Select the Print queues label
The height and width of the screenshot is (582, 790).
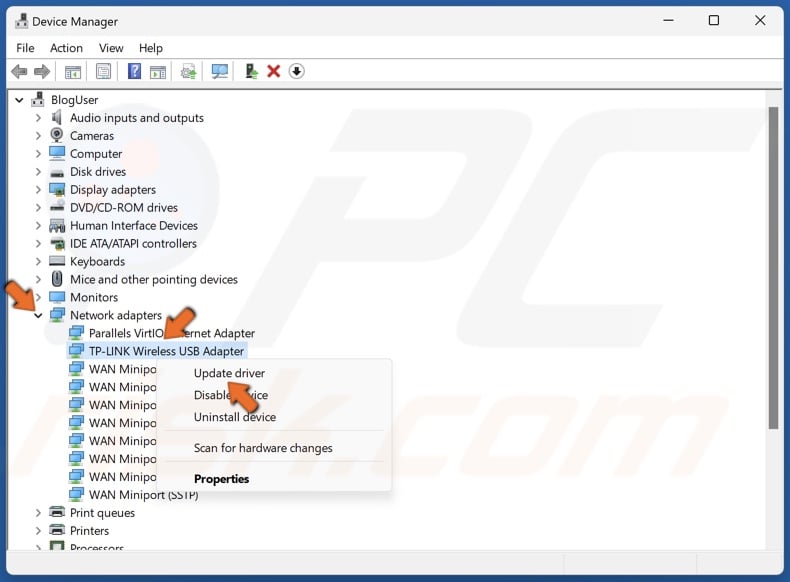pos(102,512)
